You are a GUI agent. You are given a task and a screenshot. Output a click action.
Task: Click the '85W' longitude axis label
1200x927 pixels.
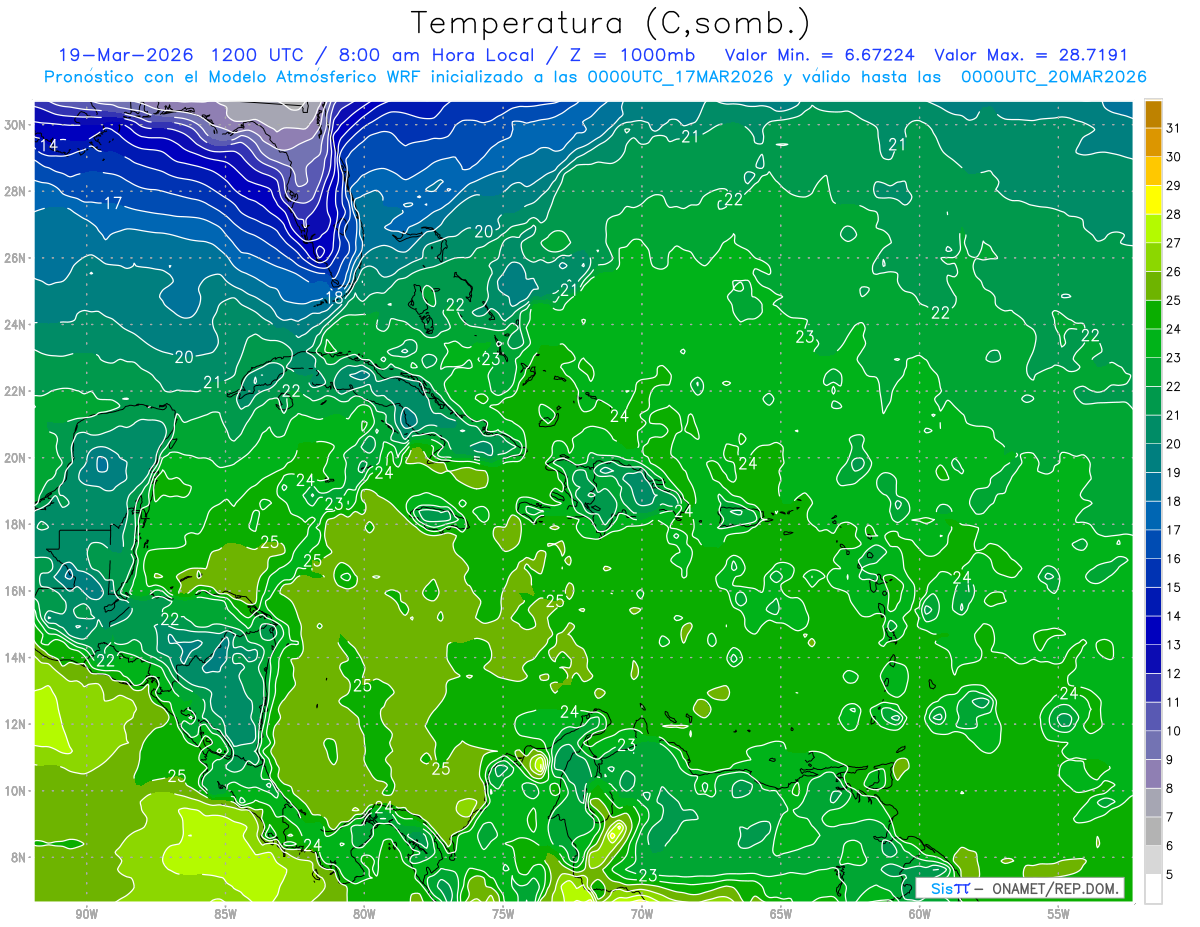click(x=225, y=914)
